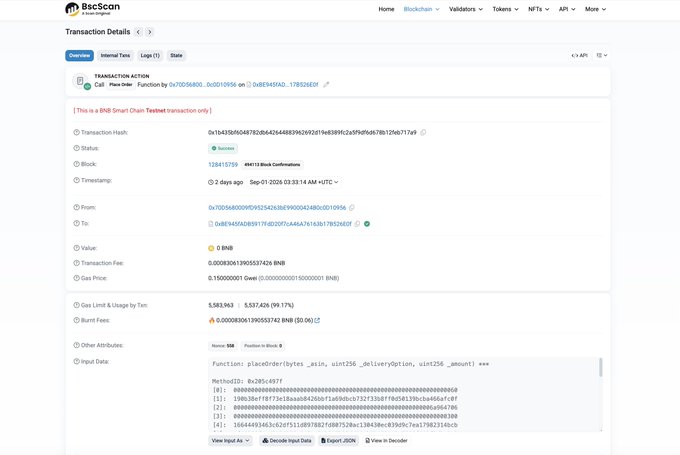Viewport: 680px width, 455px height.
Task: Open the view options dropdown beside API
Action: click(602, 56)
